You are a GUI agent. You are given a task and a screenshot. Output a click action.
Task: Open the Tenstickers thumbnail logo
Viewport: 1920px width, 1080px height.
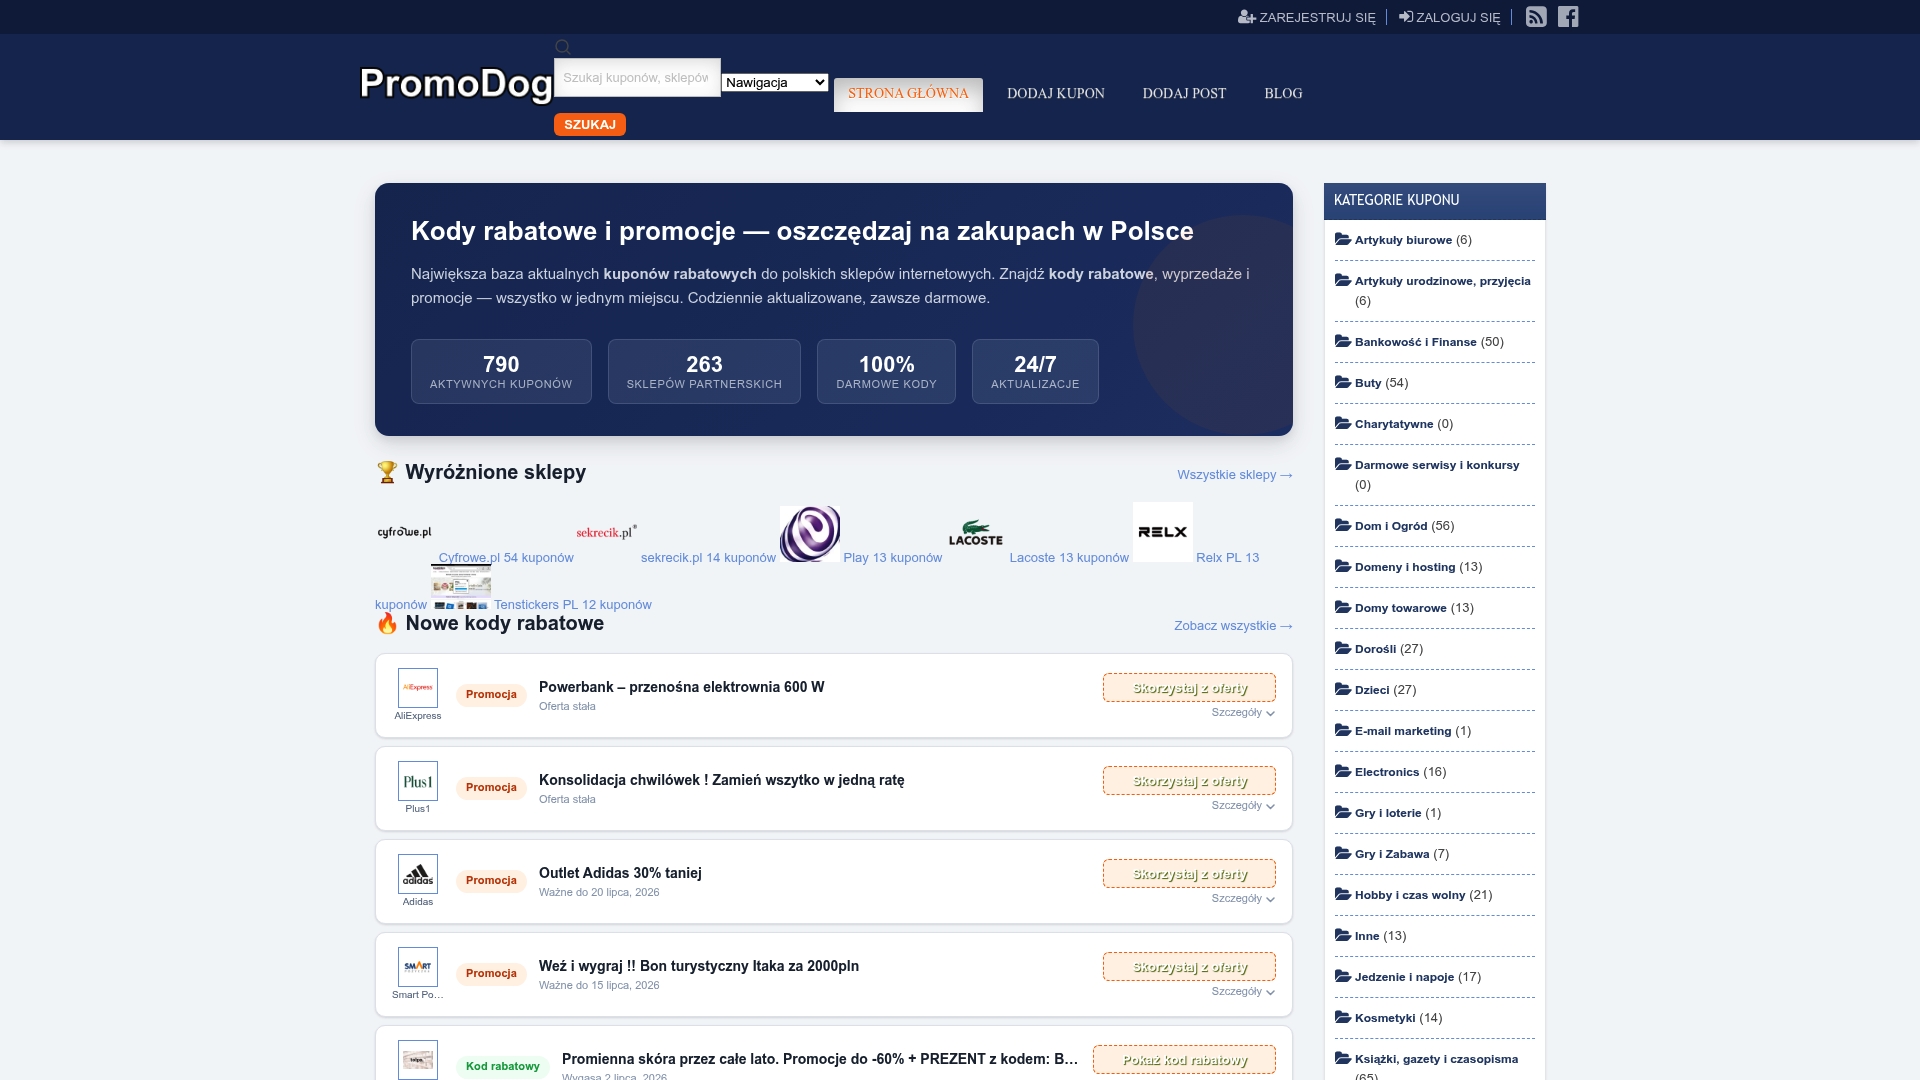tap(461, 586)
